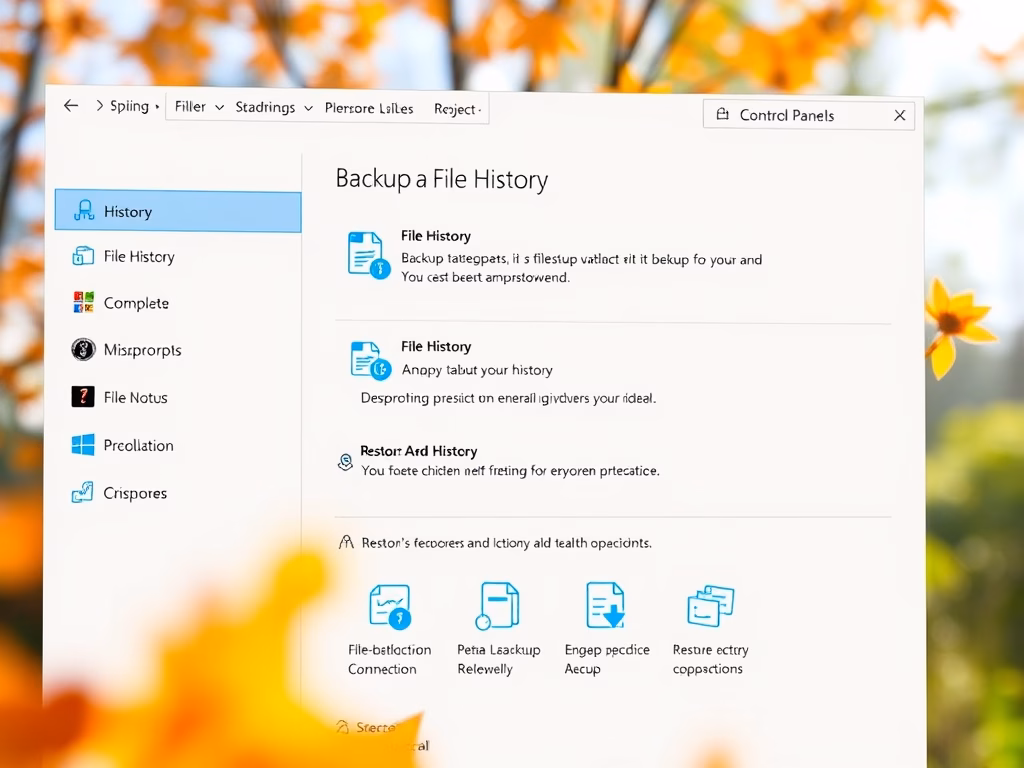Click the 'Backup a File History' title

click(x=441, y=179)
